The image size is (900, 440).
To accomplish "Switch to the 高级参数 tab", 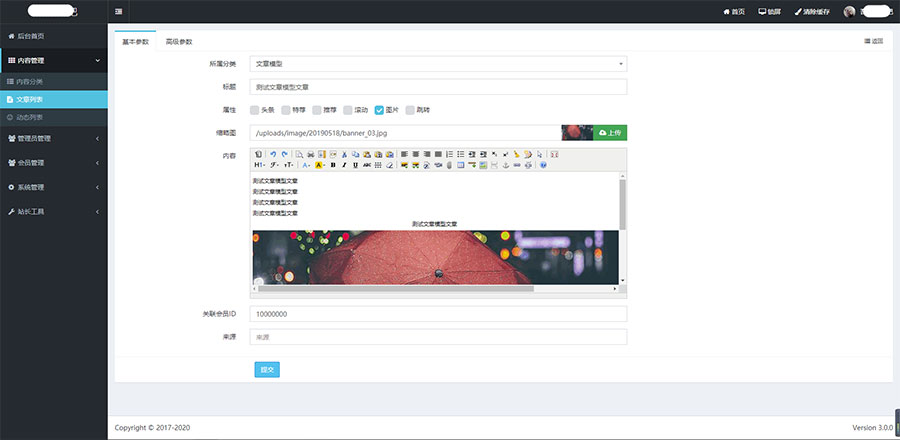I will (x=179, y=41).
